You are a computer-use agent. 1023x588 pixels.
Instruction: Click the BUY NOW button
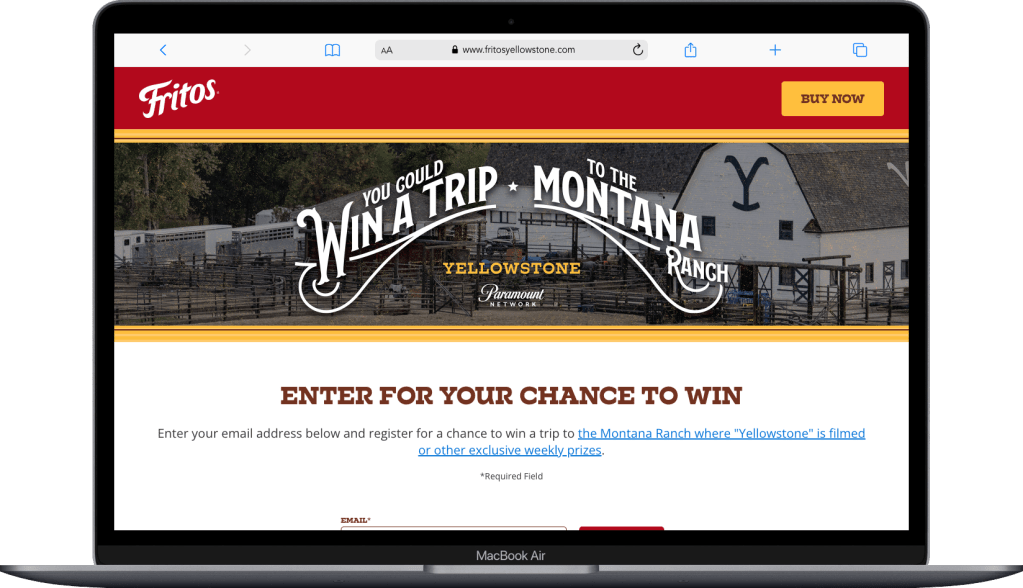832,99
